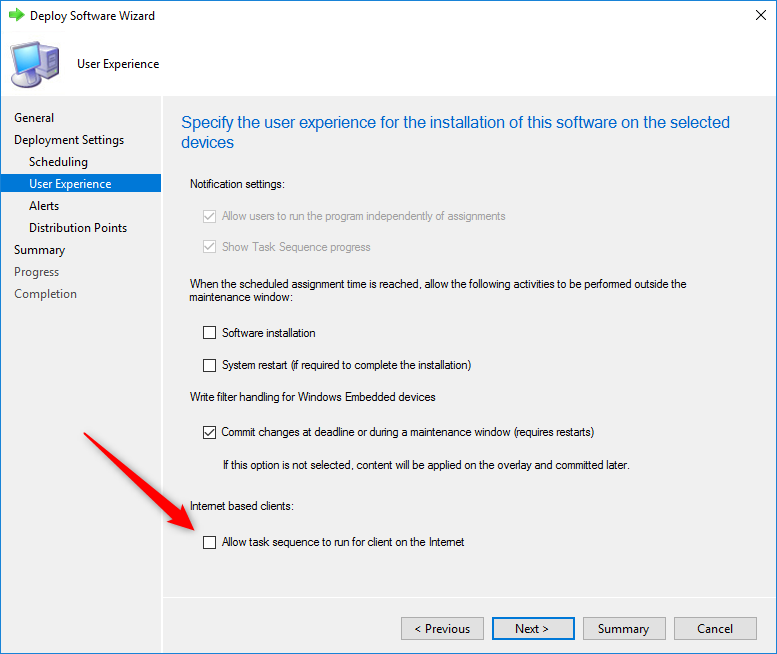
Task: Click the 'If this option is not selected' note
Action: pyautogui.click(x=426, y=465)
